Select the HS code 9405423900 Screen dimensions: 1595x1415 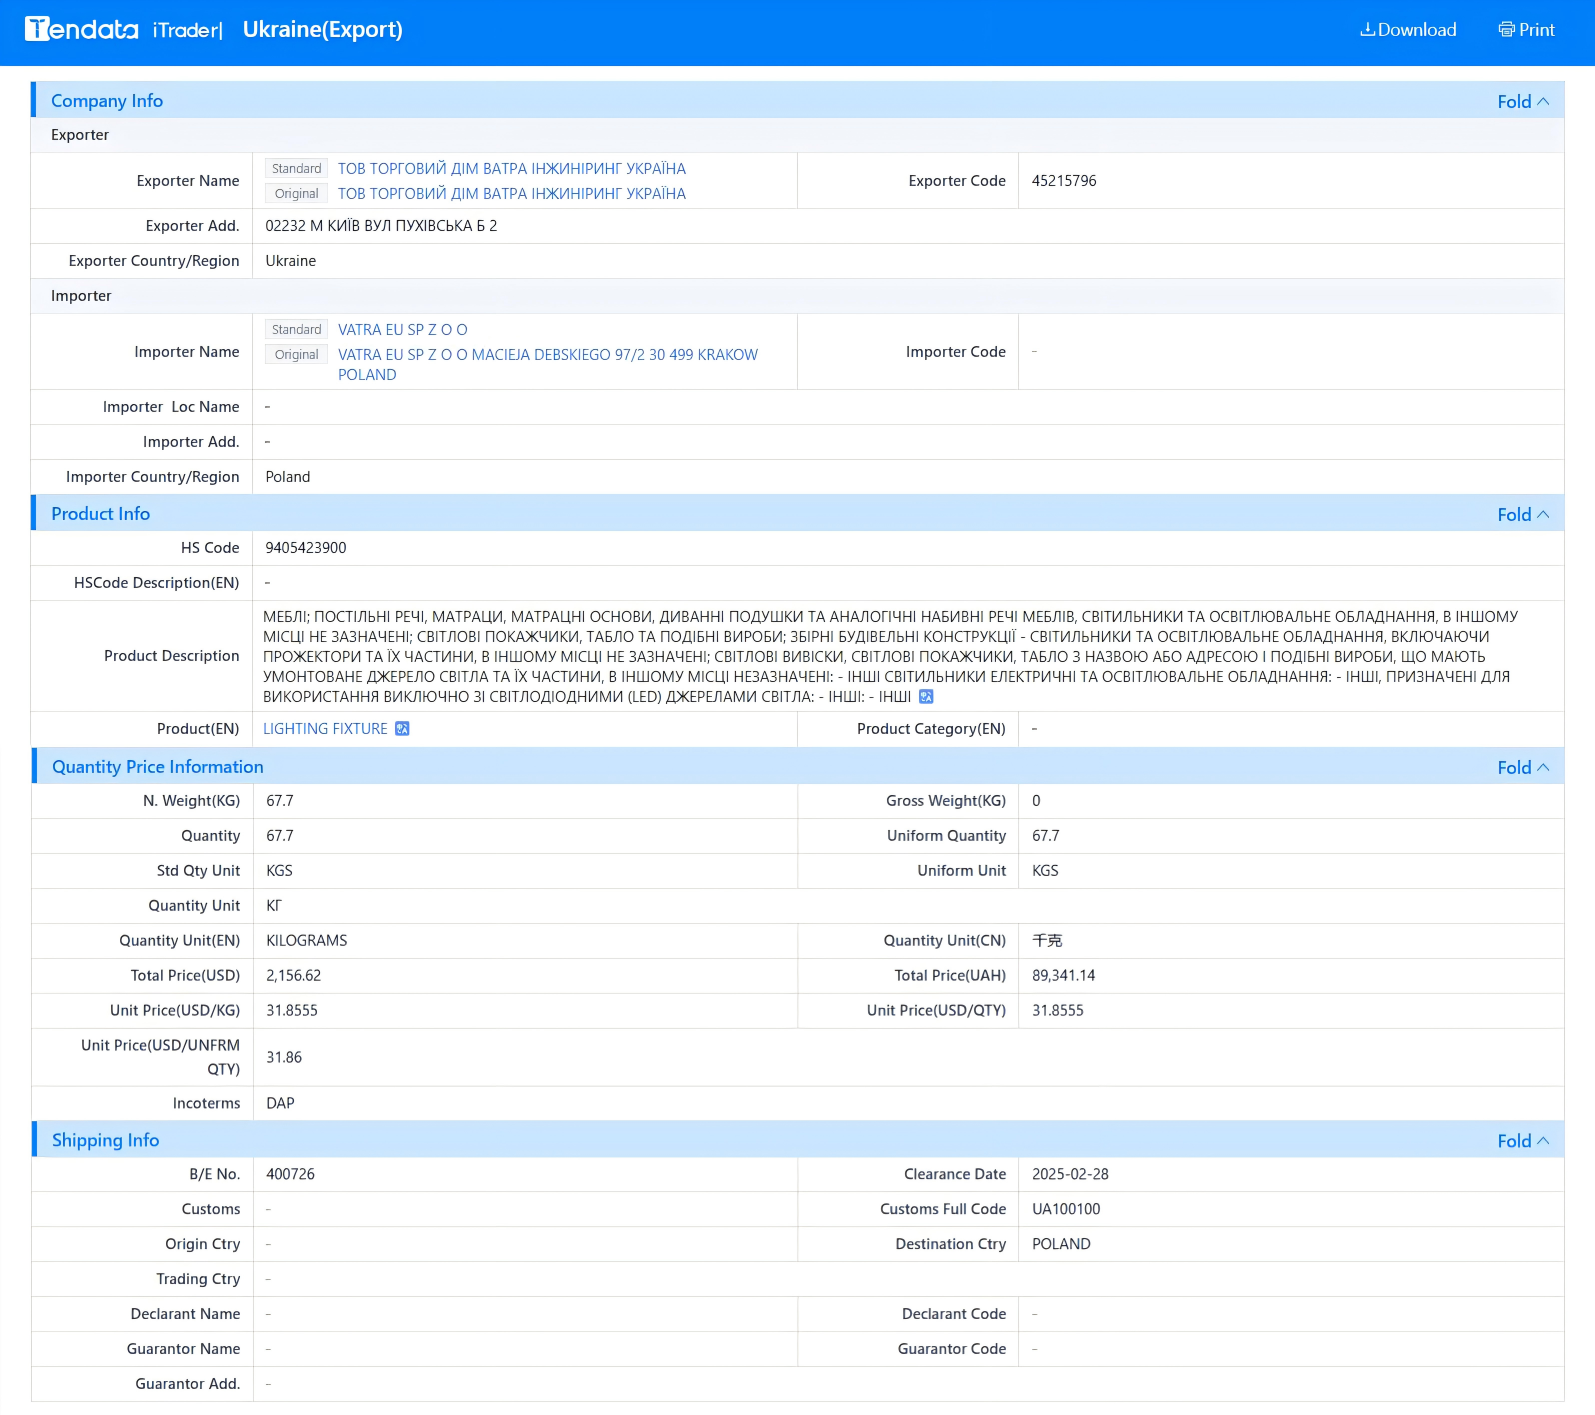pos(306,548)
